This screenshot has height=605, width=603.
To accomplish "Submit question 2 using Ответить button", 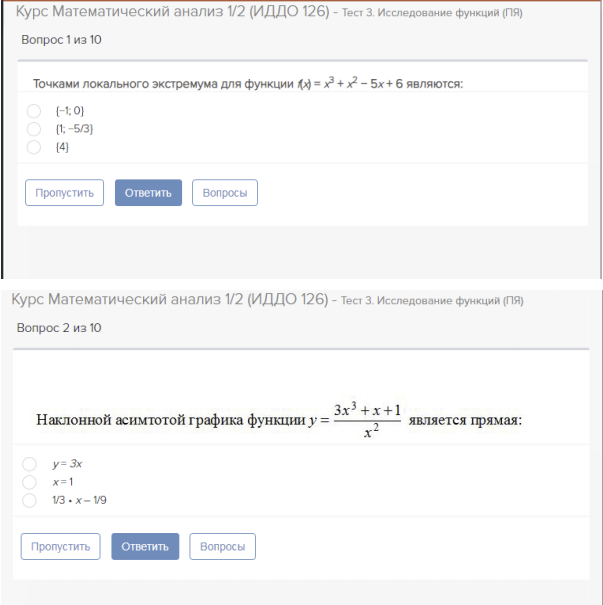I will 145,547.
